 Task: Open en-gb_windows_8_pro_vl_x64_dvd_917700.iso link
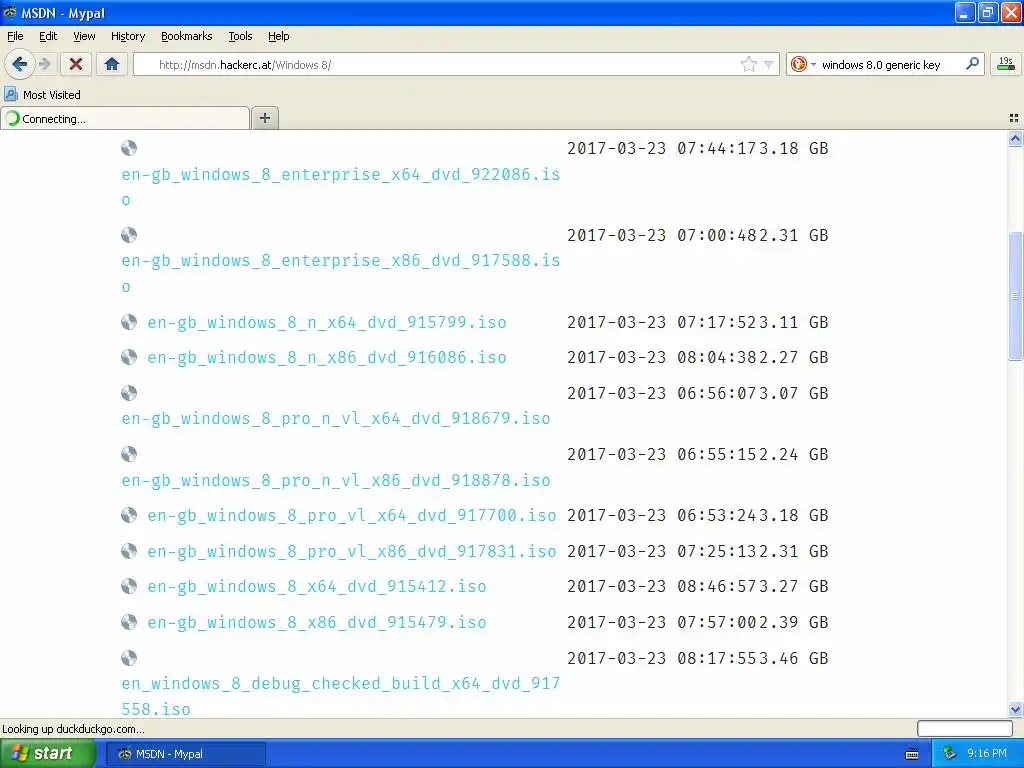point(351,515)
